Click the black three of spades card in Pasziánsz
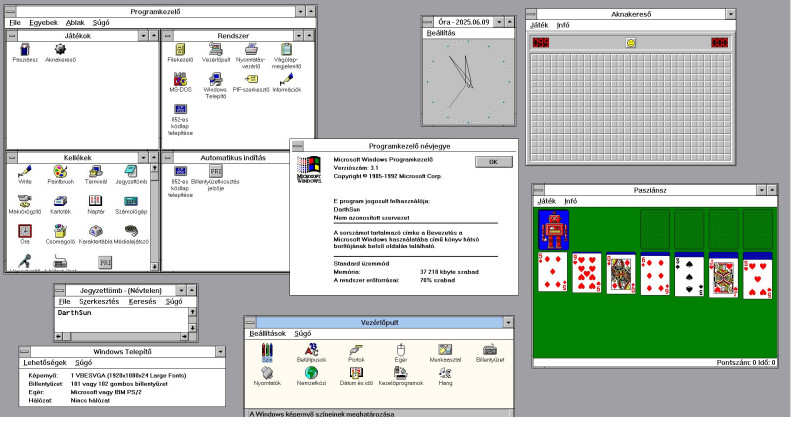Viewport: 800px width, 427px height. point(689,275)
